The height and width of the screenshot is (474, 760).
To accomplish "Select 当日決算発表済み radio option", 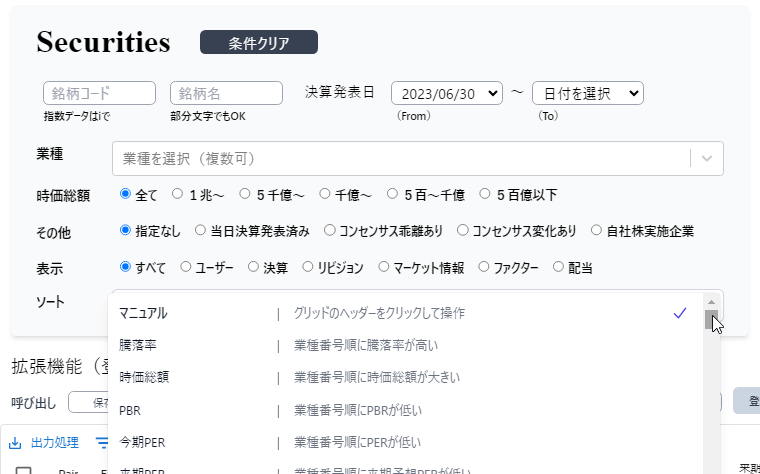I will pyautogui.click(x=200, y=231).
